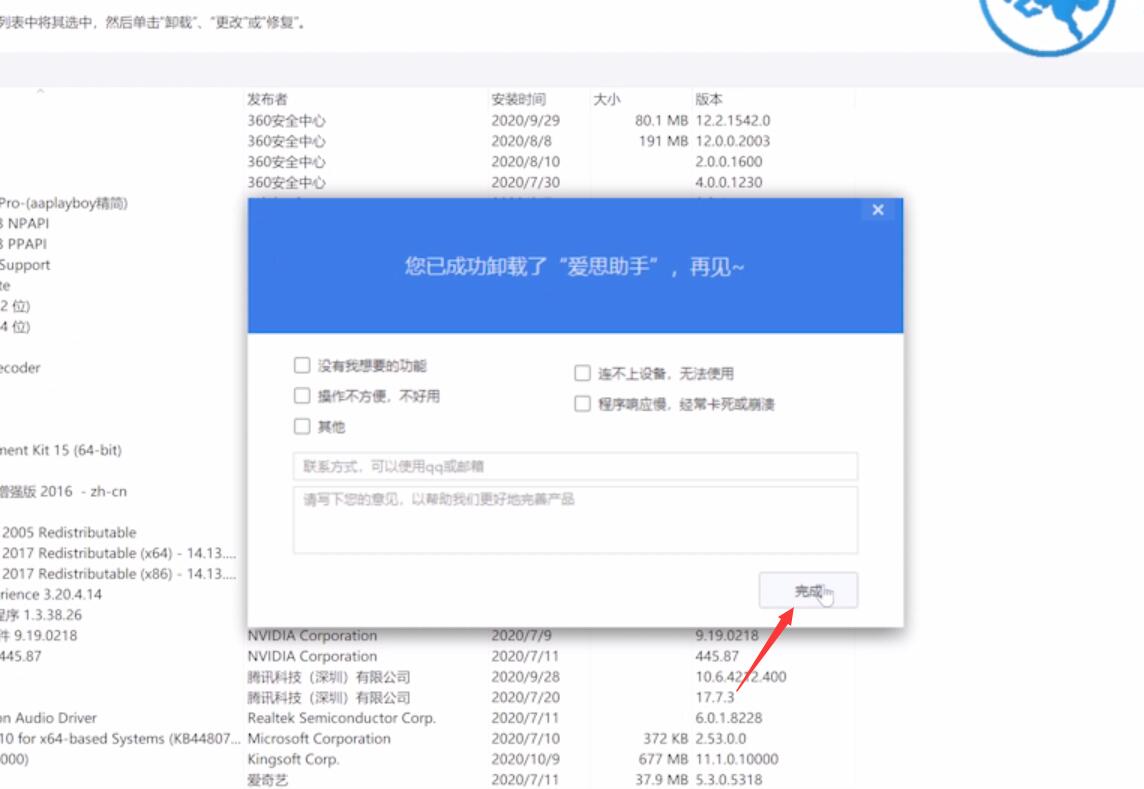Check the 没有我想要的功能 checkbox
1144x789 pixels.
click(302, 365)
